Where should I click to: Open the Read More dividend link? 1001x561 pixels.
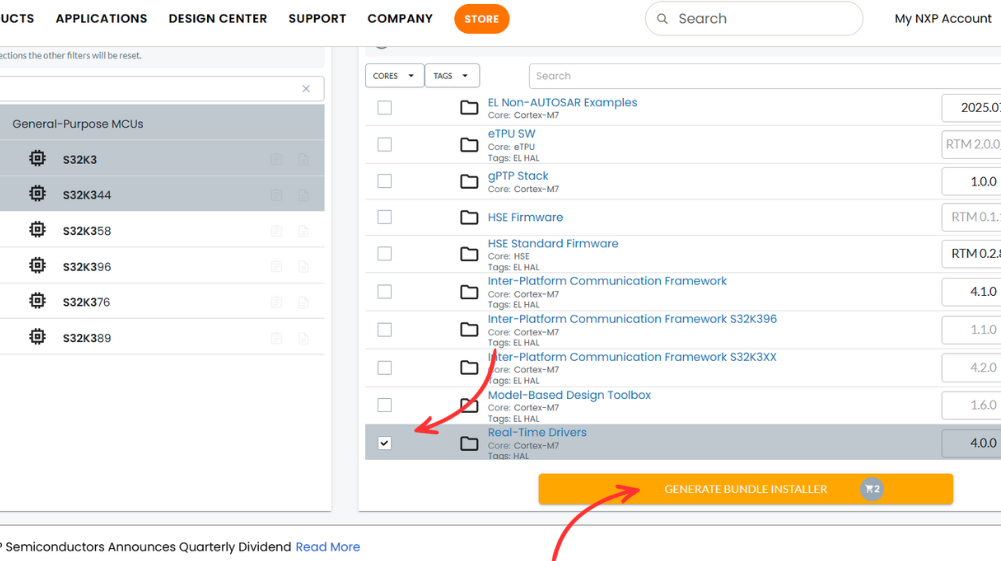coord(327,547)
